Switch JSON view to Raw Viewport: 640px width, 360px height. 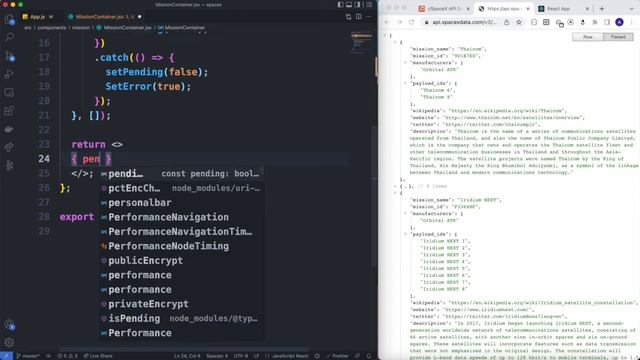tap(588, 37)
